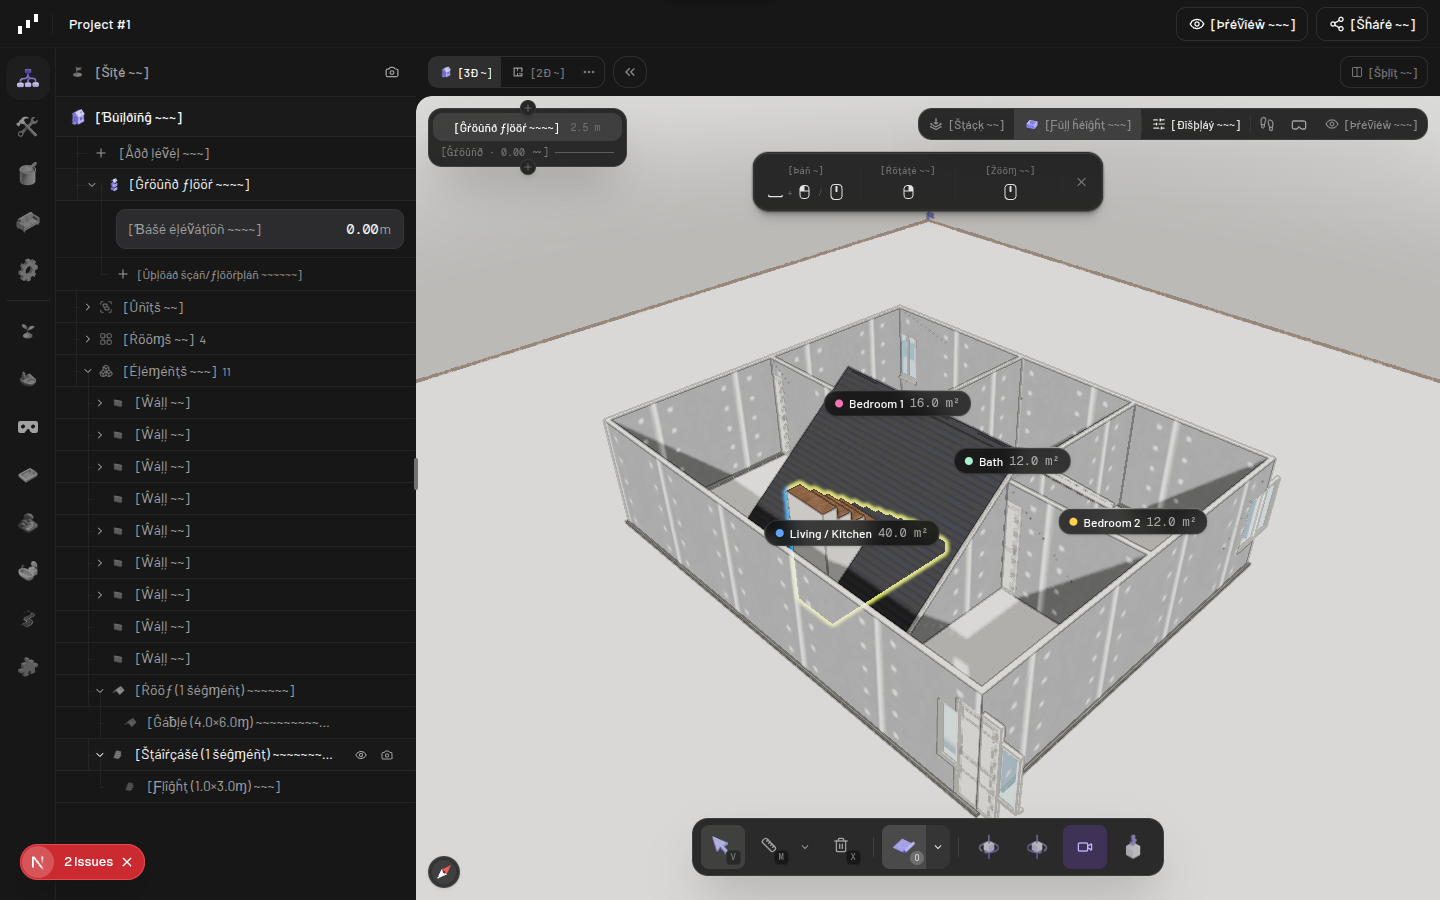The width and height of the screenshot is (1440, 900).
Task: Switch to the 3D view tab
Action: [466, 72]
